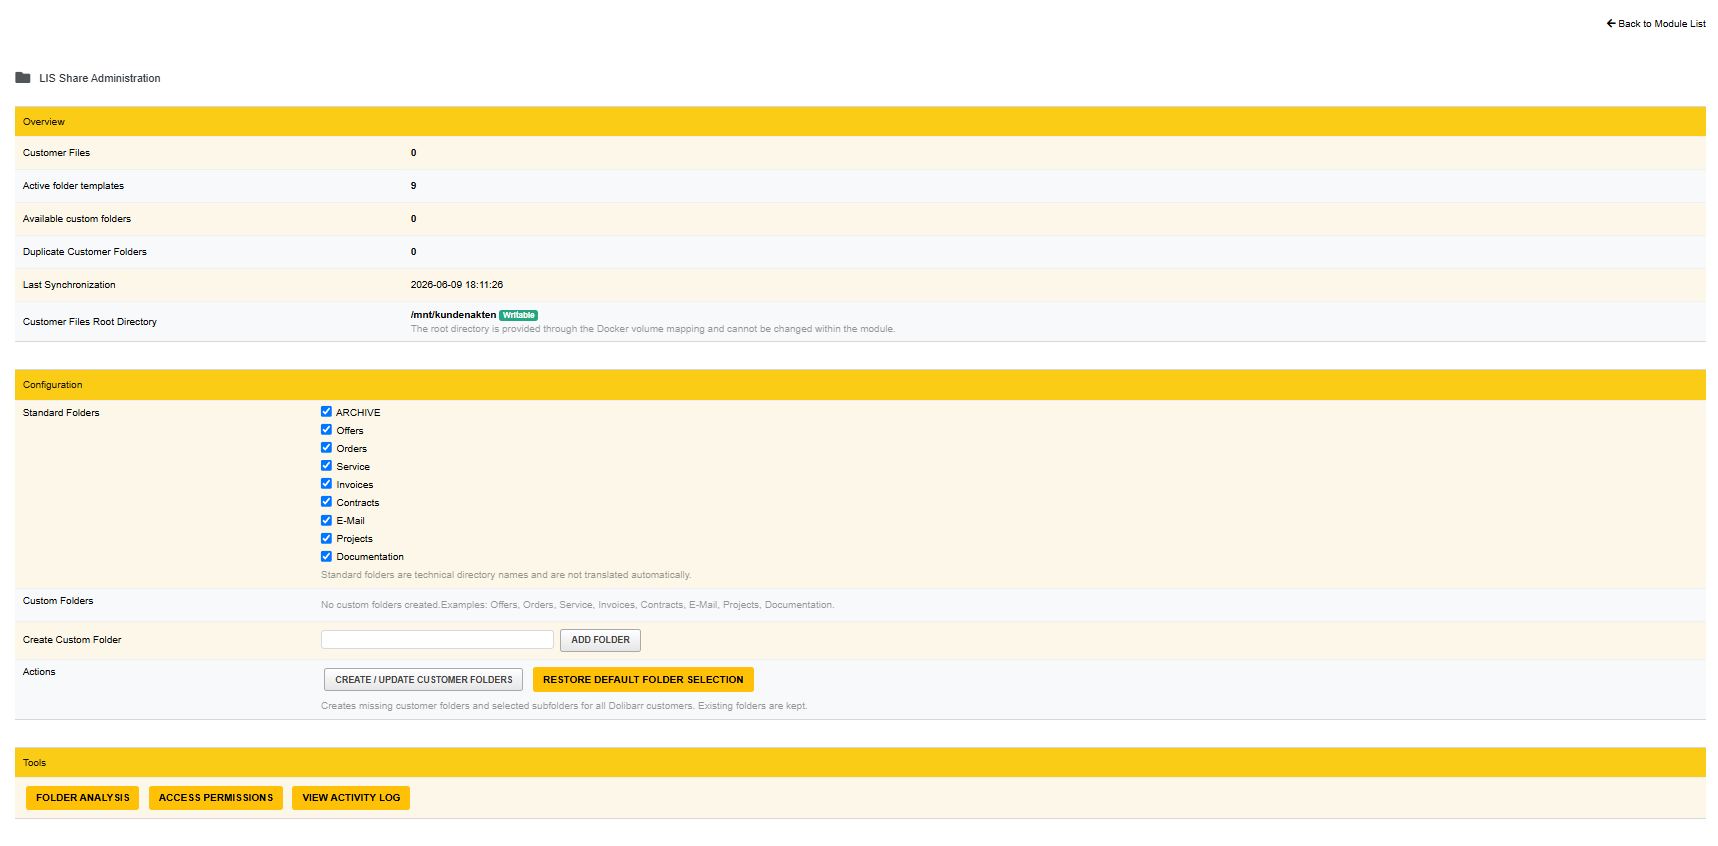
Task: Click the LIS Share Administration page title
Action: [100, 78]
